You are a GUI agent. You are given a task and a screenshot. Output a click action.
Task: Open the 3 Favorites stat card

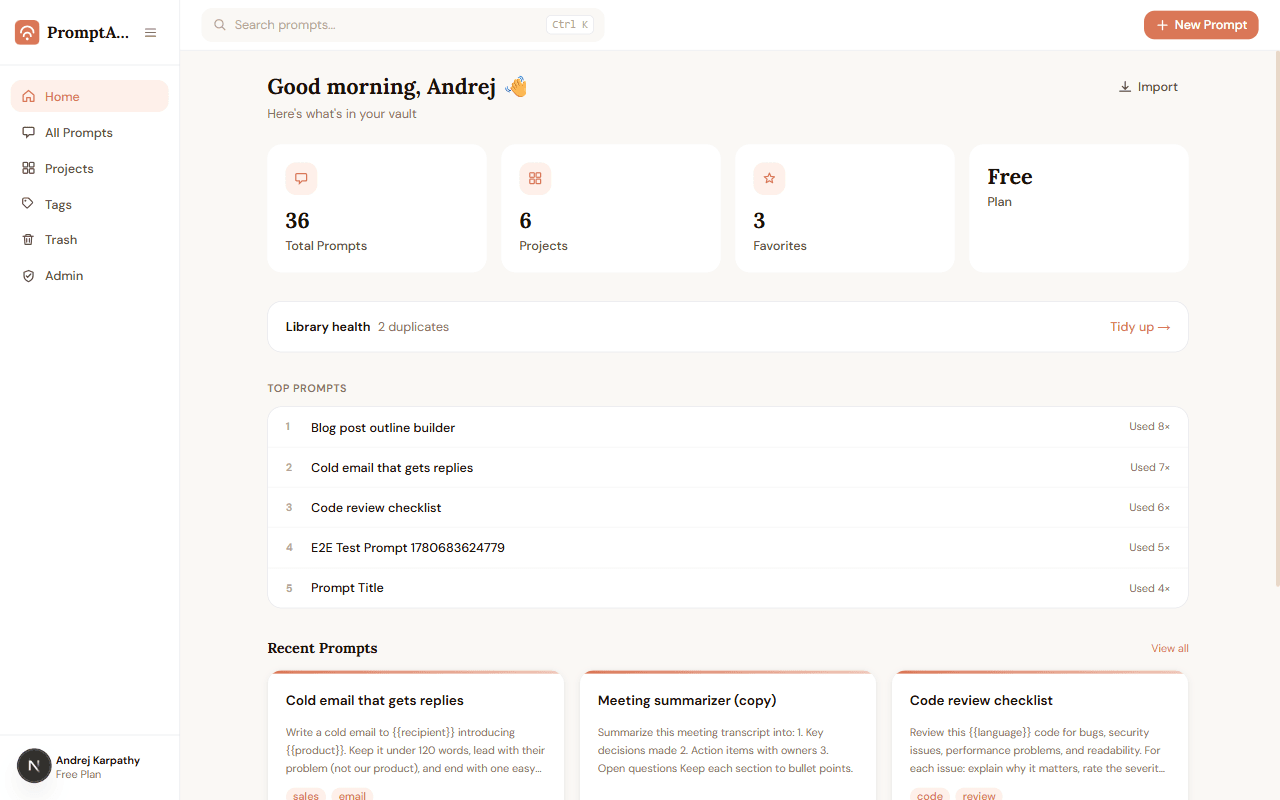845,208
